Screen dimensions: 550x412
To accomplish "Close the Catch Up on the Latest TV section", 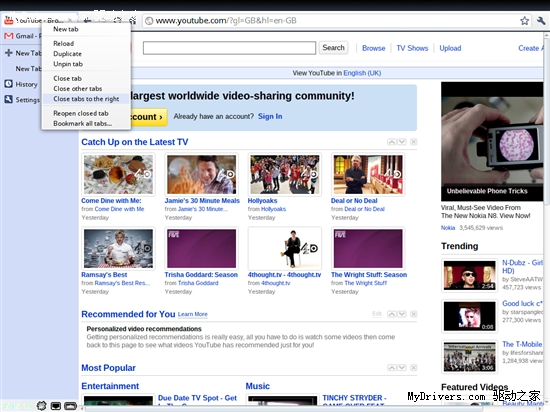I will tap(414, 142).
